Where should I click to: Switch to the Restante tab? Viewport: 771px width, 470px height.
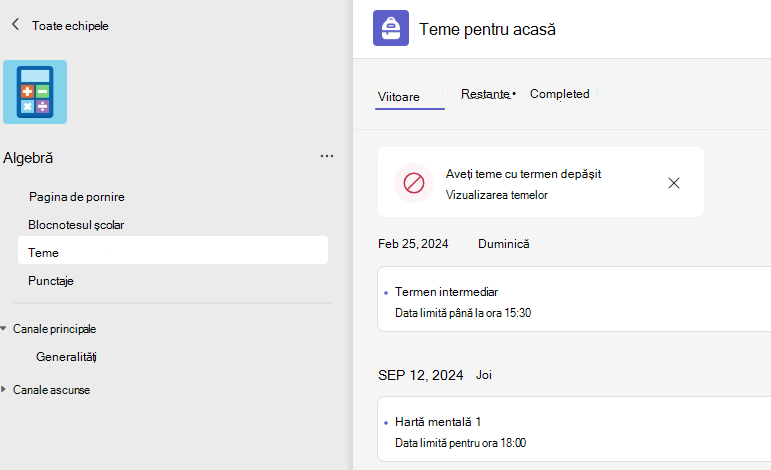(x=488, y=94)
